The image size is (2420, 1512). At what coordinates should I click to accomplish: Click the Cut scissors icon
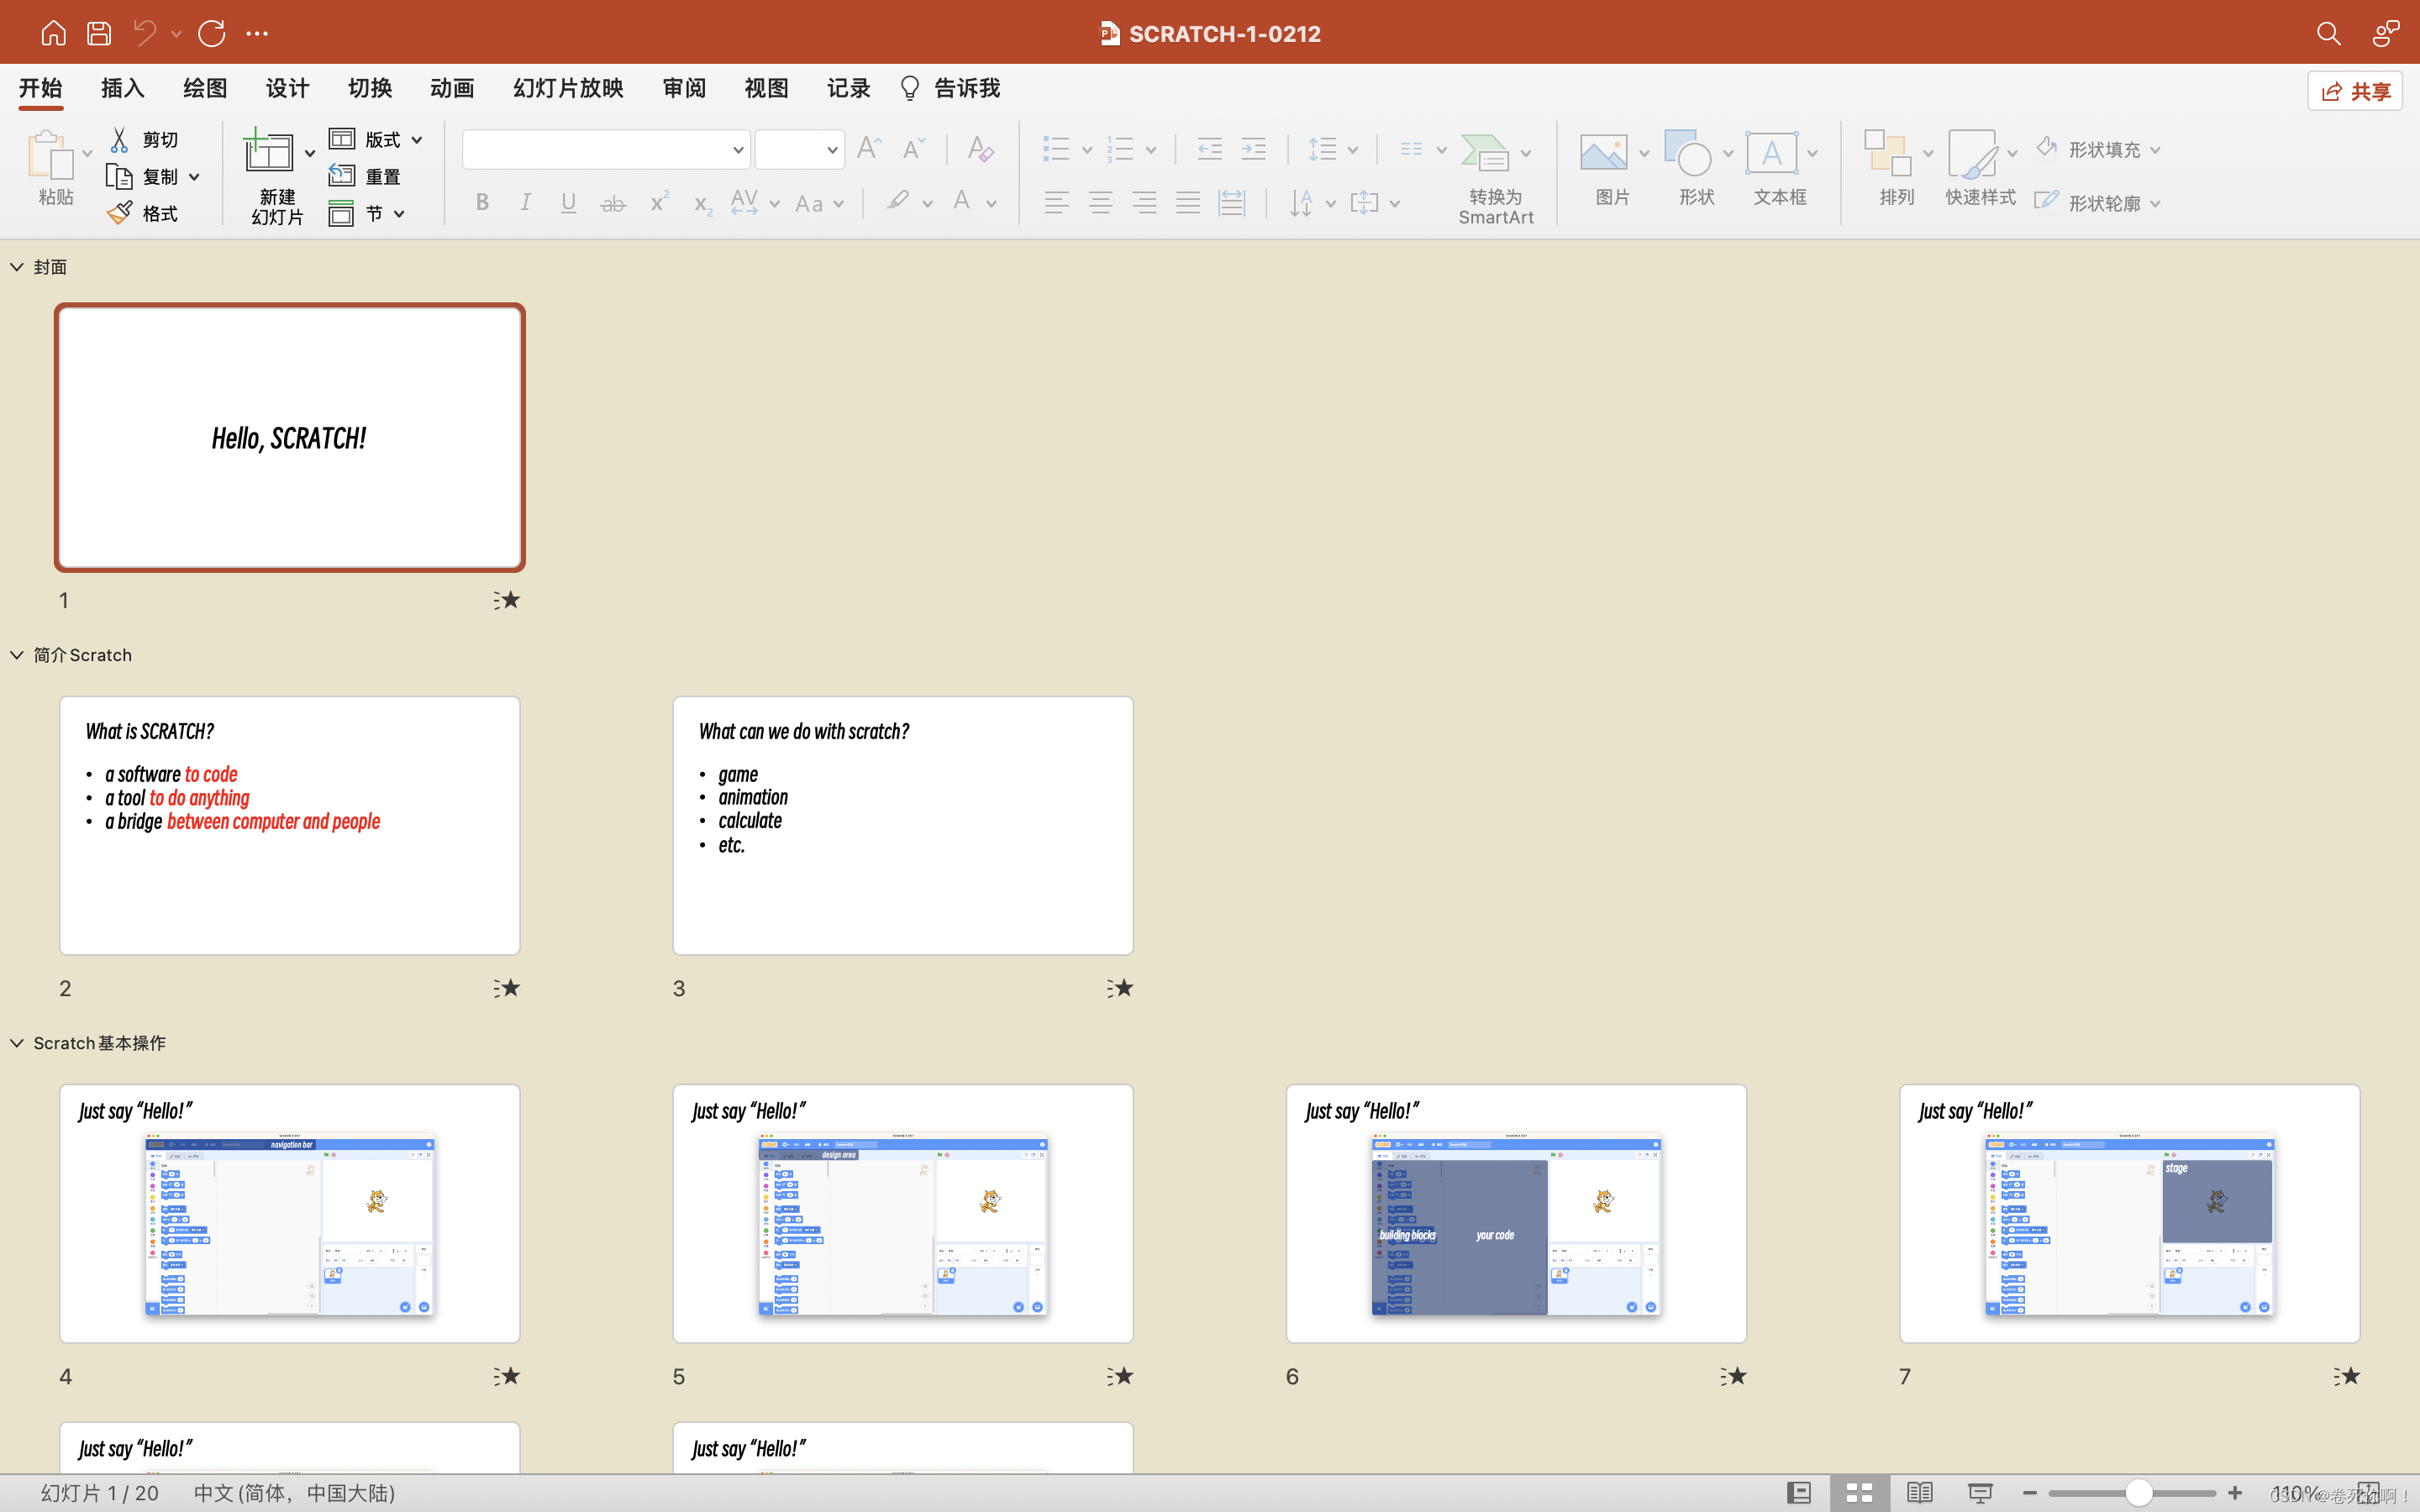tap(119, 139)
